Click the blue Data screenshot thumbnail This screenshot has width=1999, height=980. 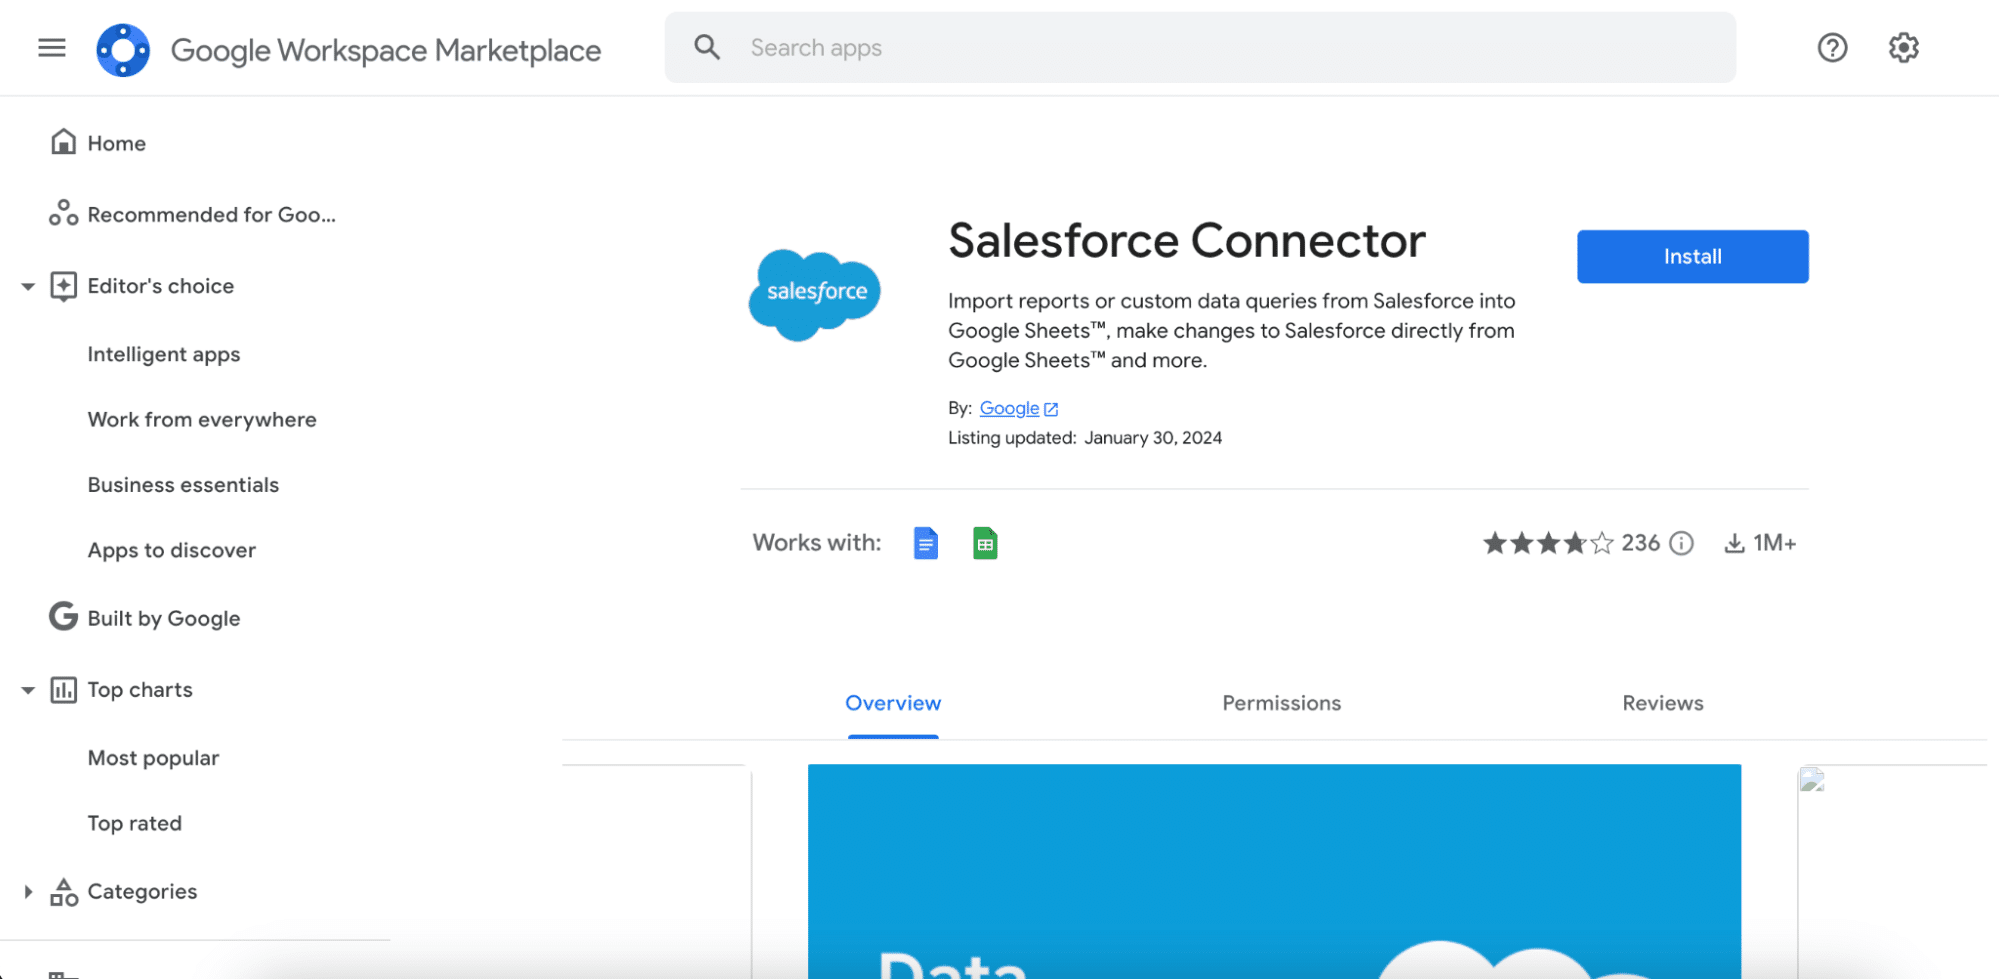1274,871
